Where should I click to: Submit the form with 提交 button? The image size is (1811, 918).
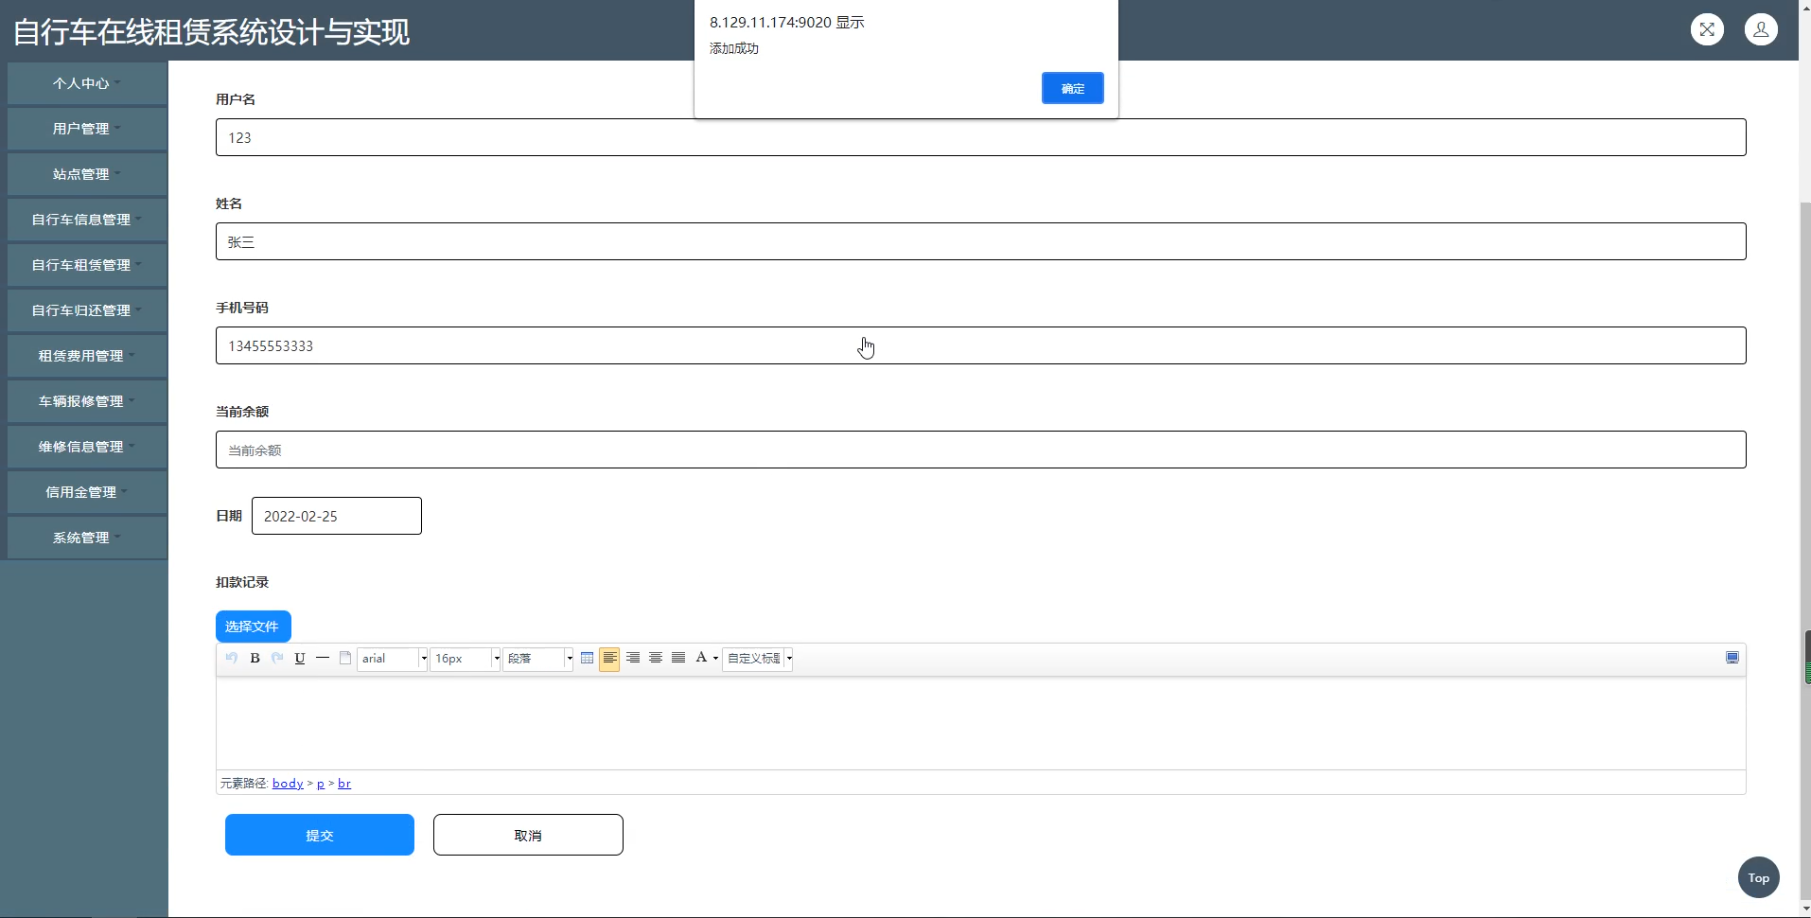319,835
